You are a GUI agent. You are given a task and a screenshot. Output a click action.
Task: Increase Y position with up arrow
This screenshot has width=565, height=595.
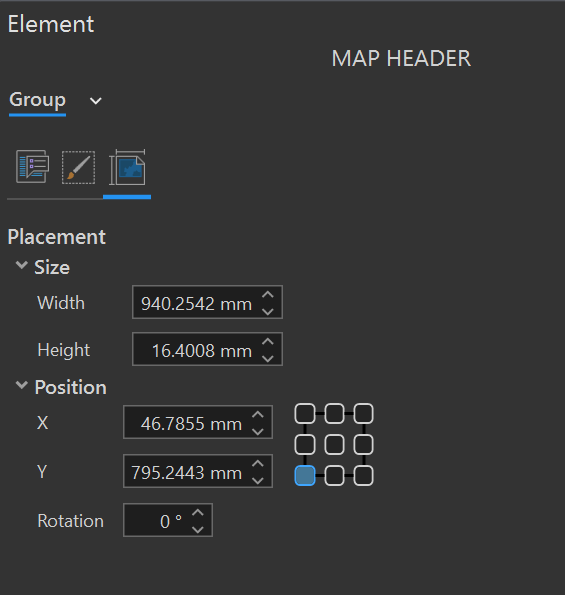(258, 463)
